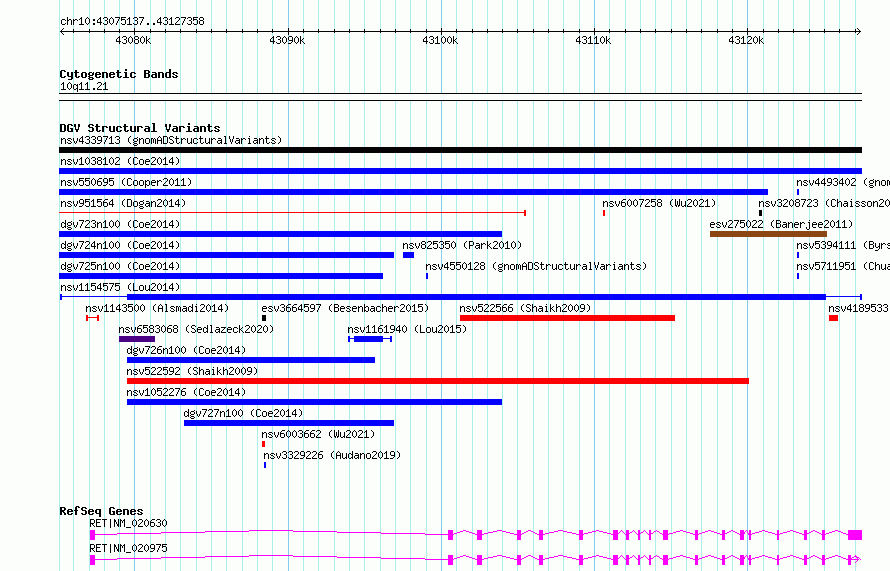This screenshot has height=571, width=890.
Task: Click the nsv4339713 (gnomADStructuralVariants) label
Action: pos(171,140)
